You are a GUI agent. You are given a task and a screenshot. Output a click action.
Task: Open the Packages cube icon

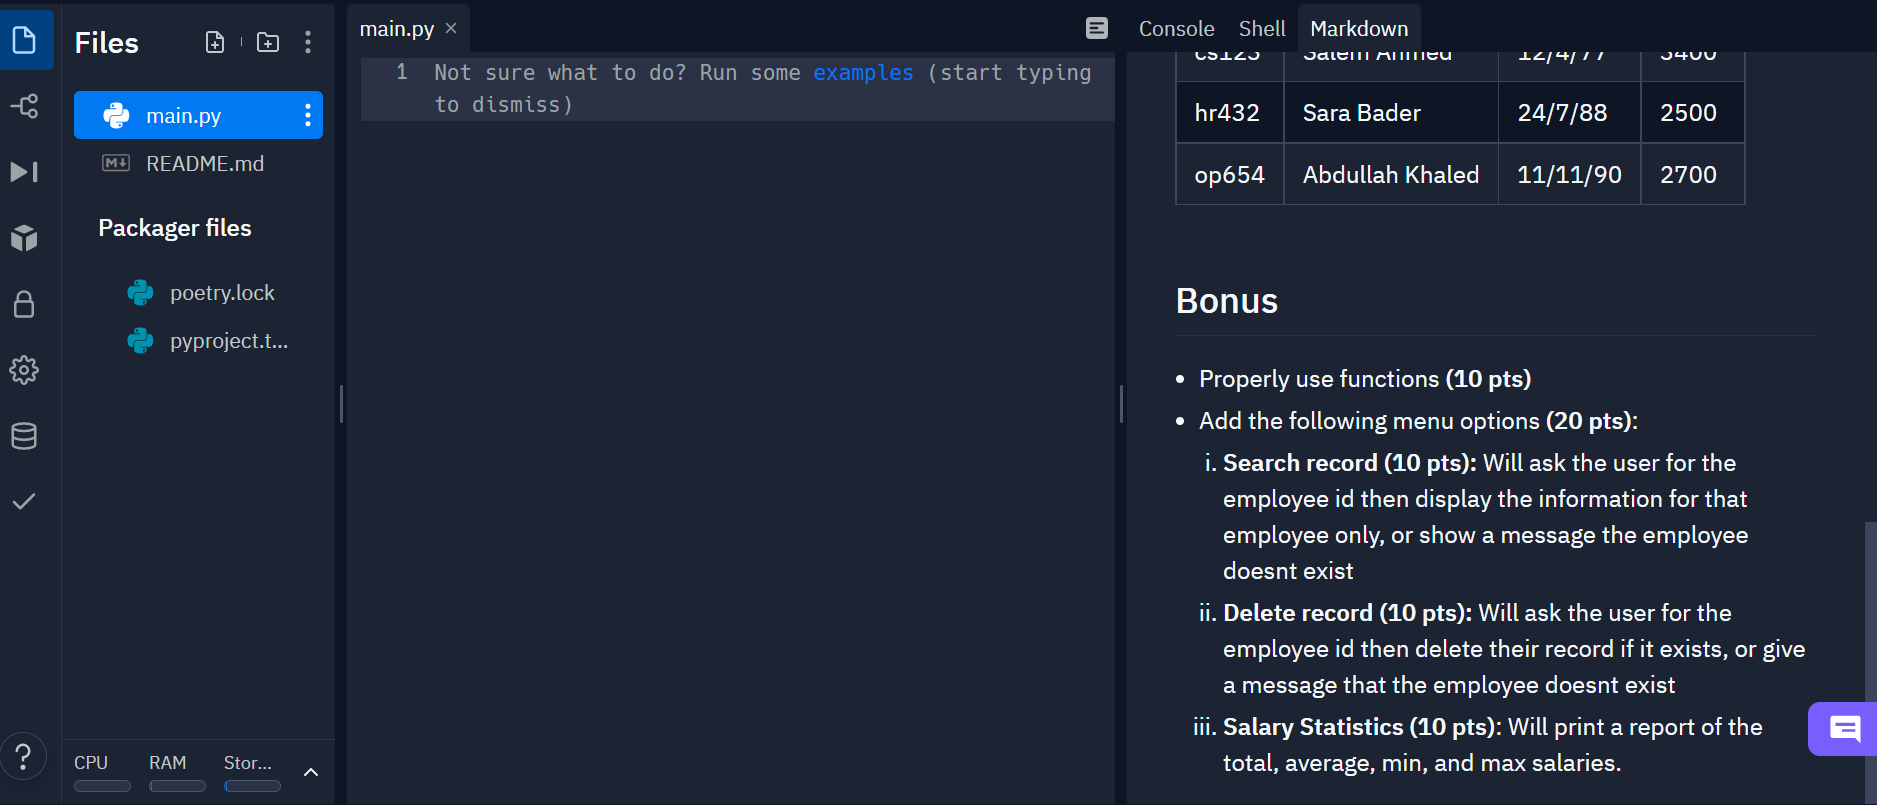(x=25, y=238)
